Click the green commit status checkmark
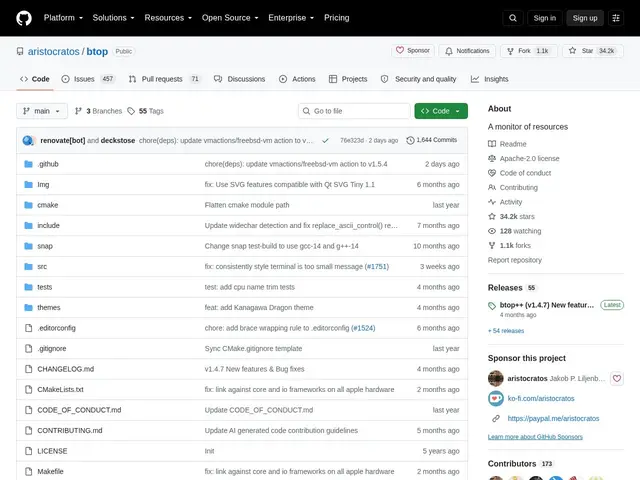The image size is (640, 480). (x=325, y=140)
